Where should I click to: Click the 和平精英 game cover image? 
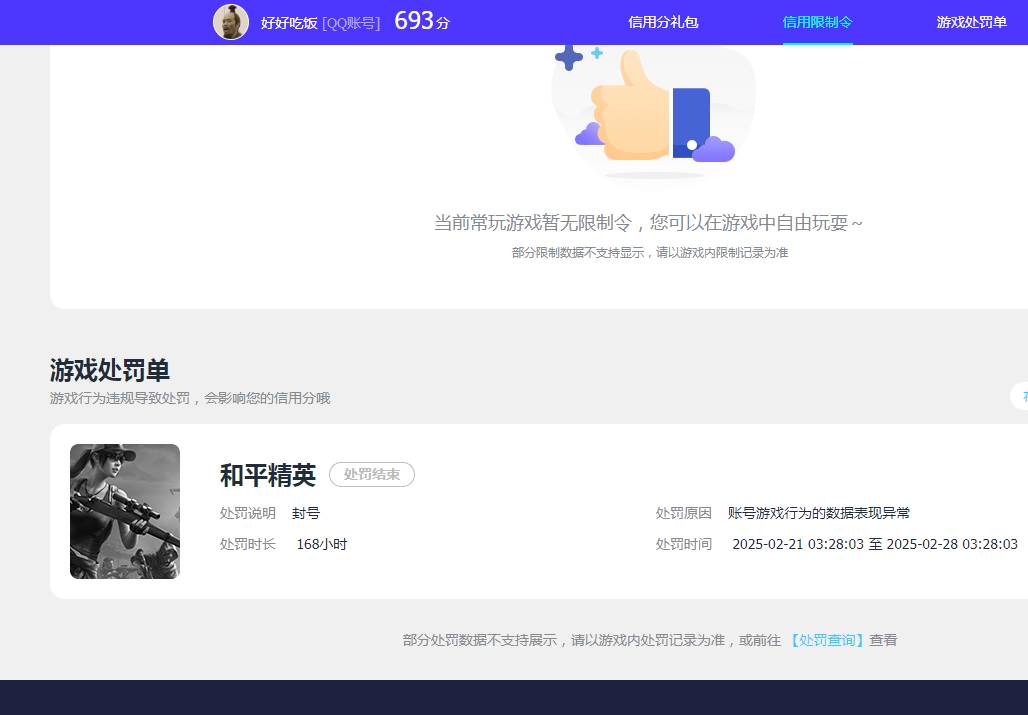(x=124, y=511)
